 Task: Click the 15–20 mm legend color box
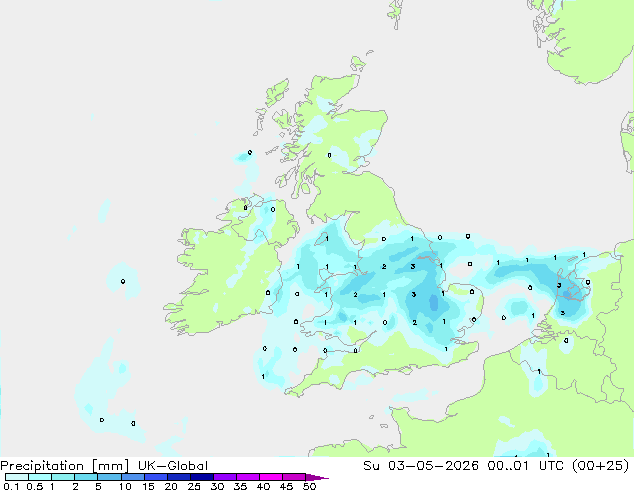[x=155, y=477]
